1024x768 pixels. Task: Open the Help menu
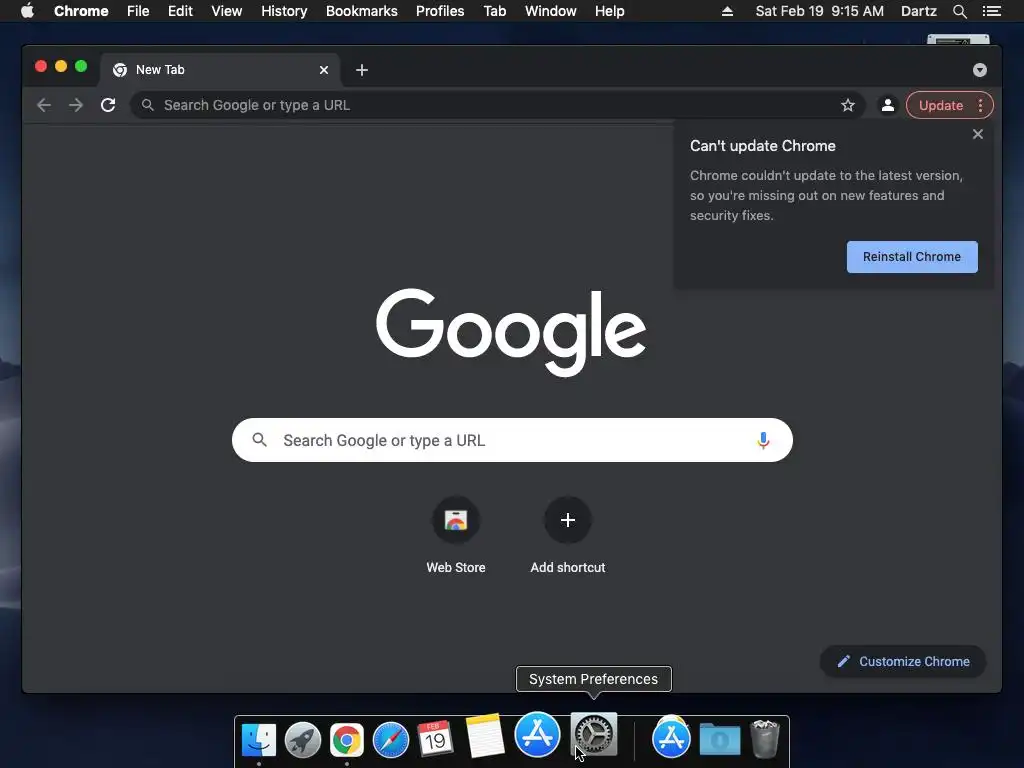(609, 11)
